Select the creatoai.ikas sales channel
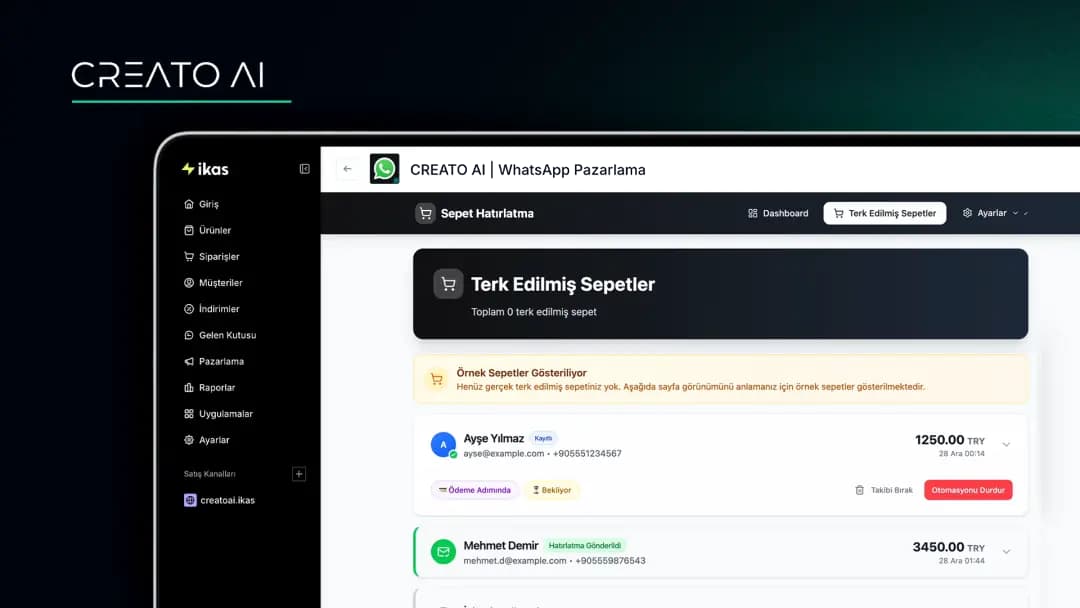 226,500
